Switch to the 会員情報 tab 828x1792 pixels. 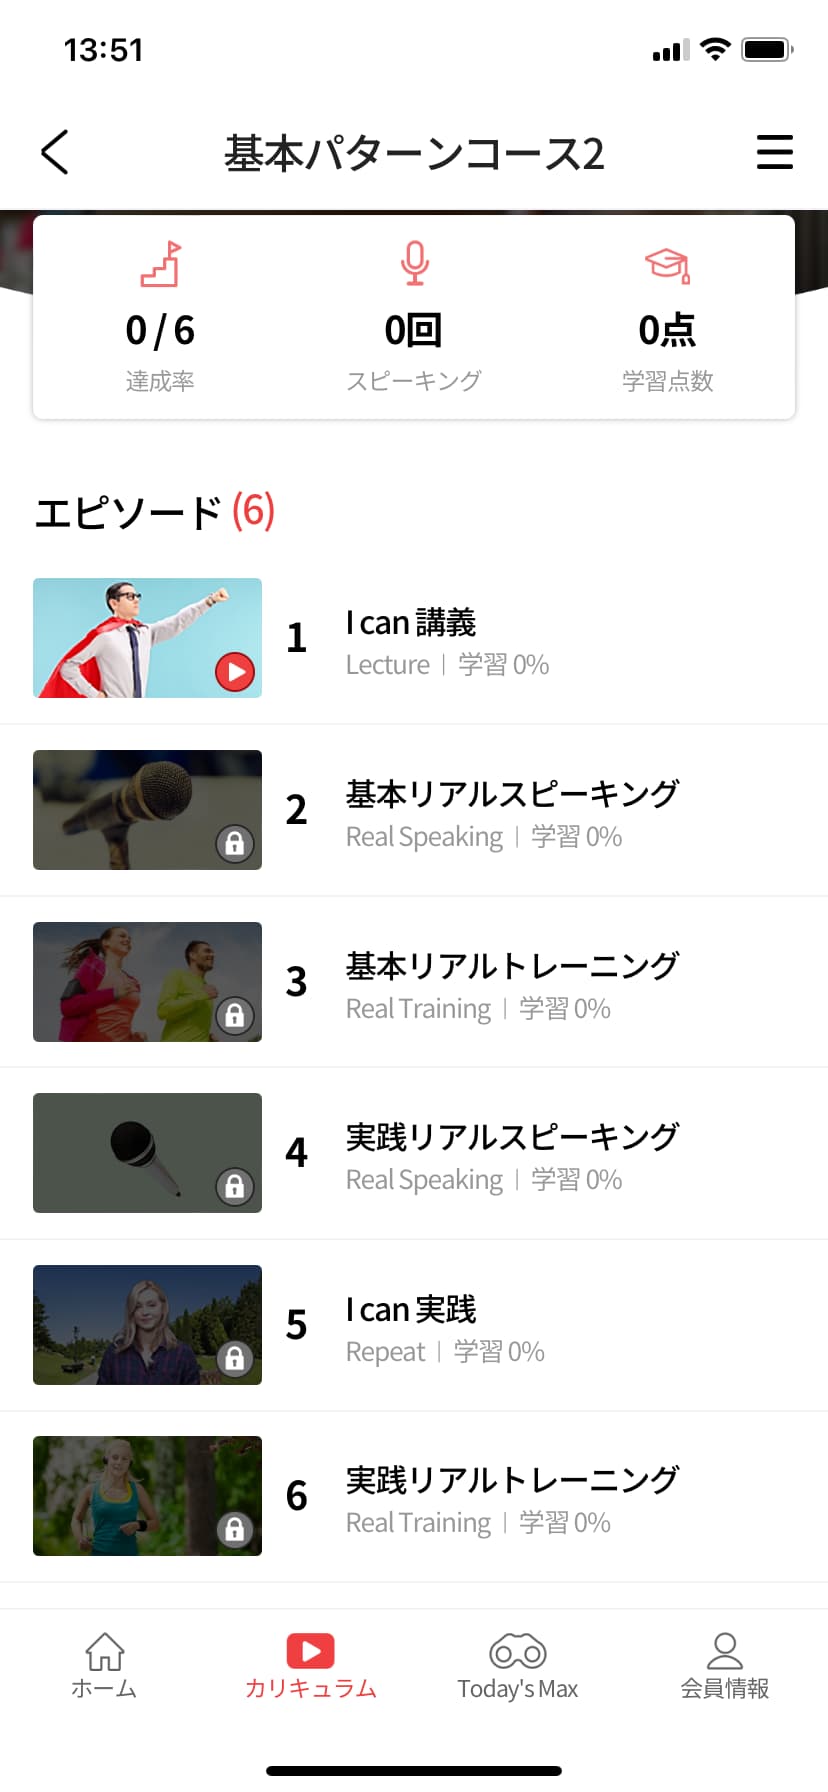pyautogui.click(x=724, y=1666)
